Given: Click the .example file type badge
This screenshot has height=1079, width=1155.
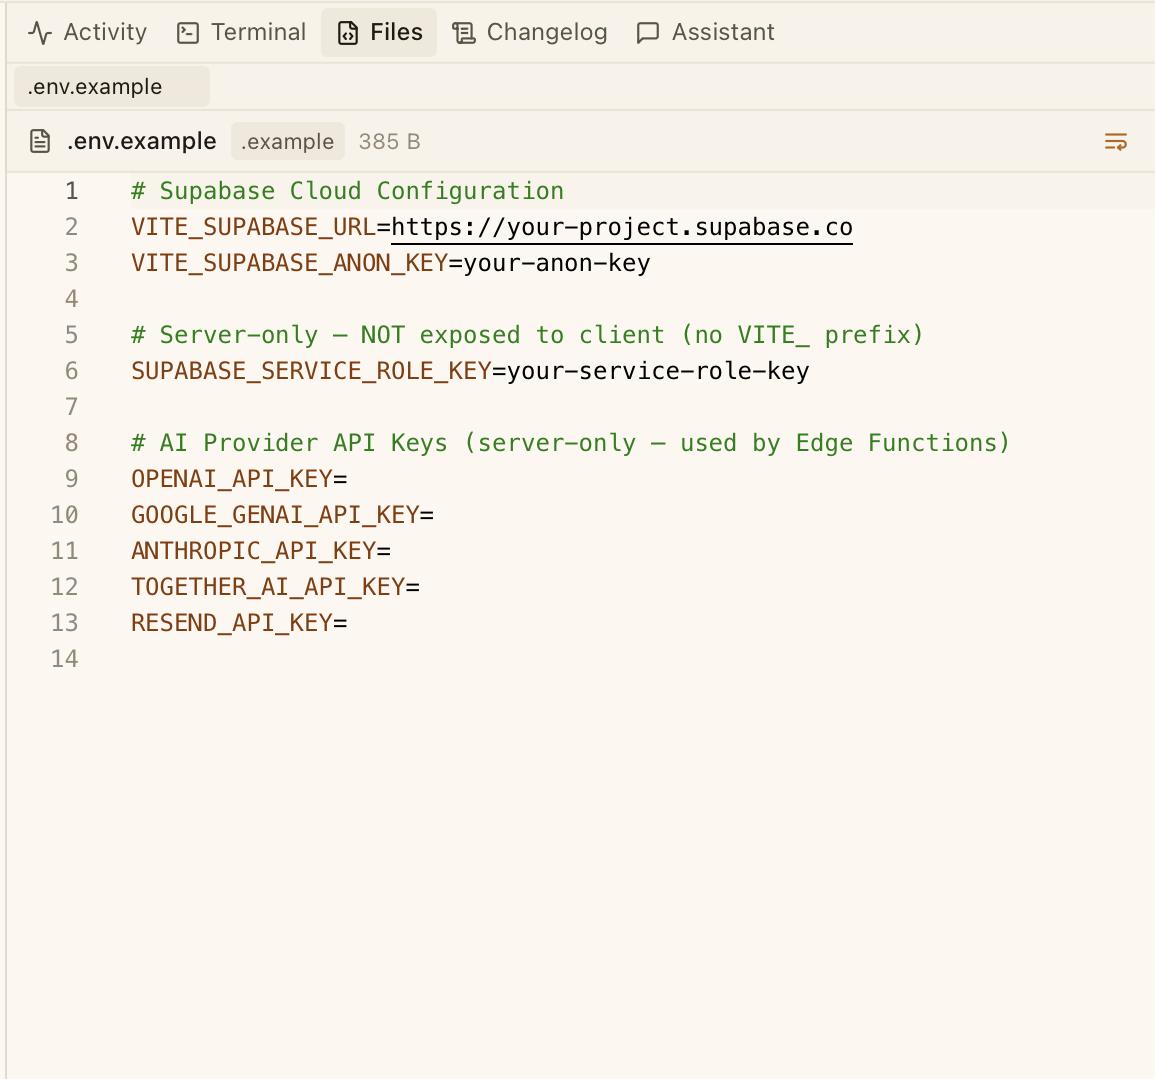Looking at the screenshot, I should pyautogui.click(x=287, y=141).
